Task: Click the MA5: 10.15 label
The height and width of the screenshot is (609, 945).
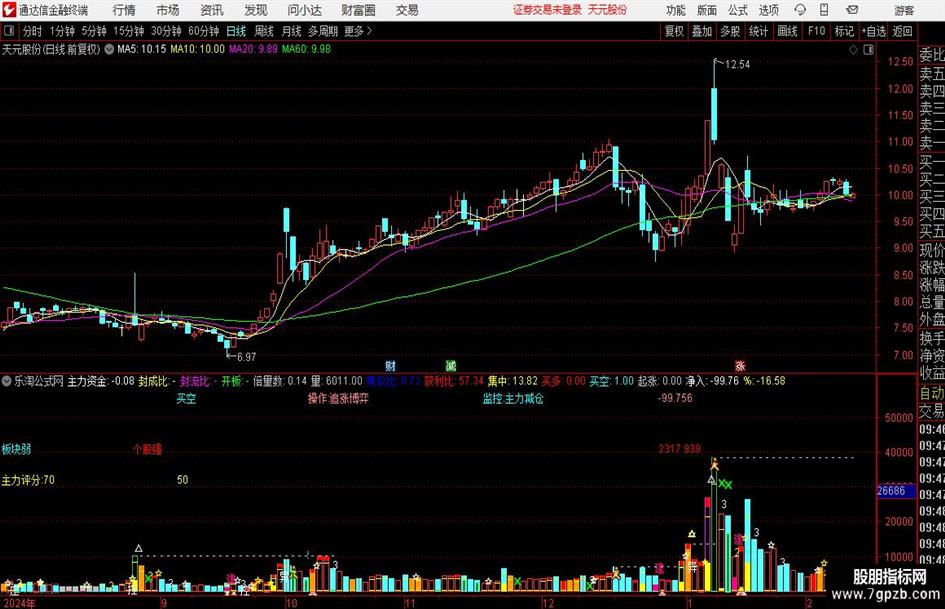Action: pyautogui.click(x=141, y=49)
